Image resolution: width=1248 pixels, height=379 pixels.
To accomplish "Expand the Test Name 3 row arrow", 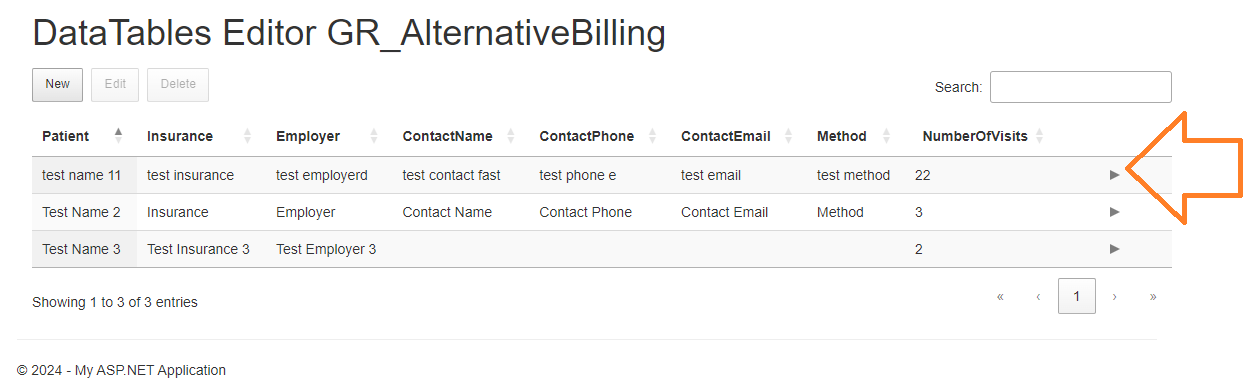I will [x=1114, y=249].
